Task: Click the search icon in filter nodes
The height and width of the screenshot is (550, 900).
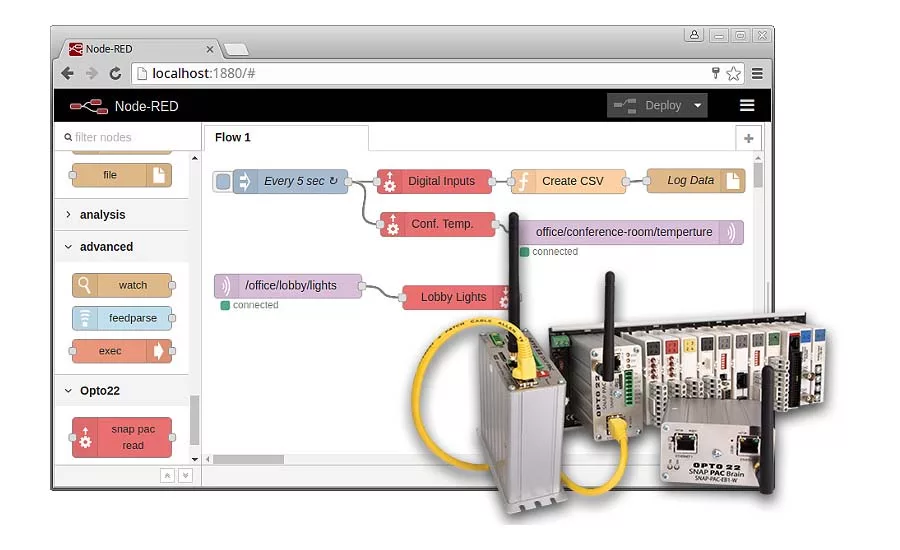Action: (x=68, y=137)
